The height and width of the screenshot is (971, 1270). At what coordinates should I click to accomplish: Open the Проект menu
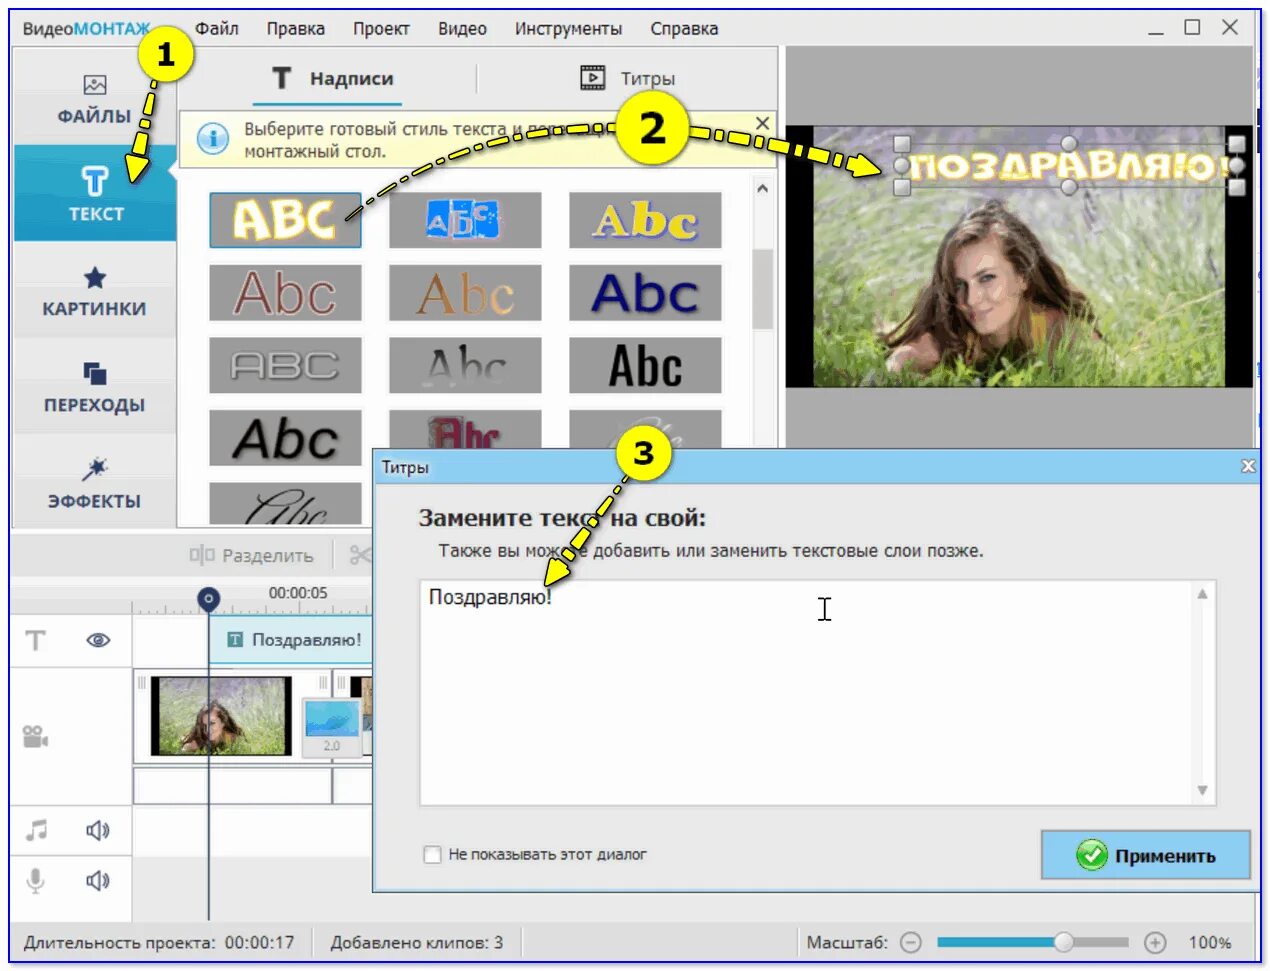click(381, 28)
